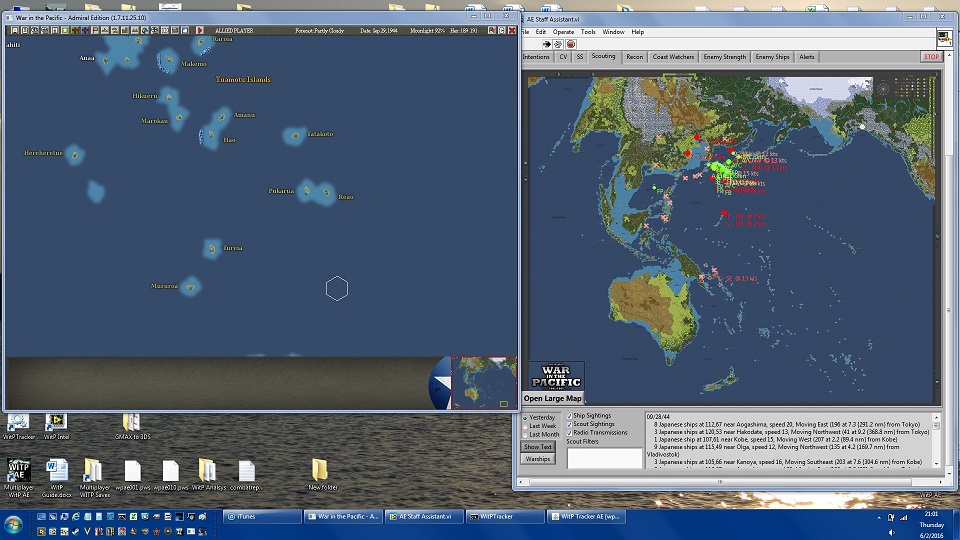This screenshot has height=540, width=960.
Task: Click the Warships button
Action: [538, 459]
